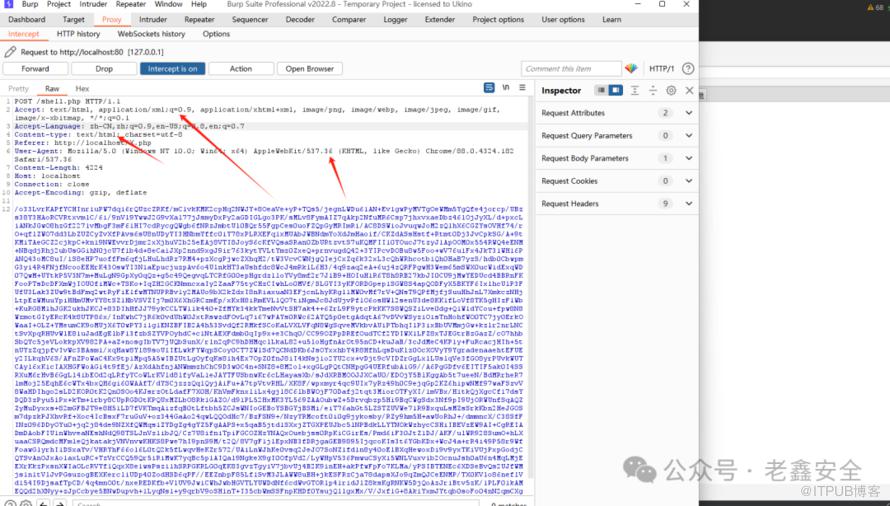Expand the Request Attributes section
This screenshot has height=506, width=890.
617,113
